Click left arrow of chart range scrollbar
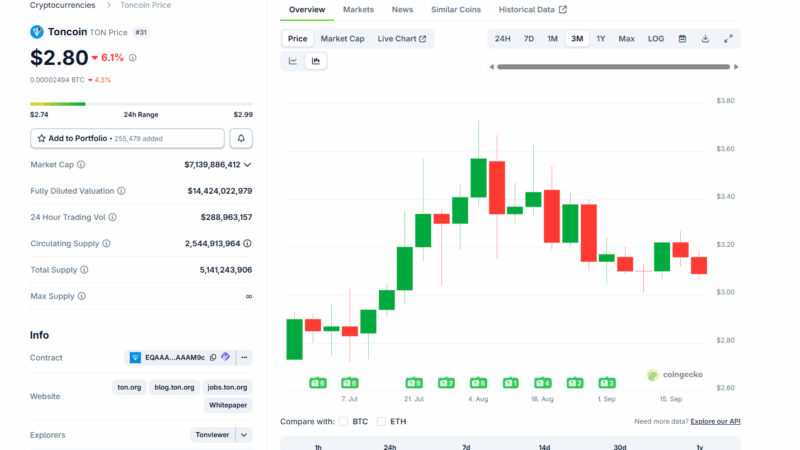This screenshot has height=450, width=800. coord(491,67)
